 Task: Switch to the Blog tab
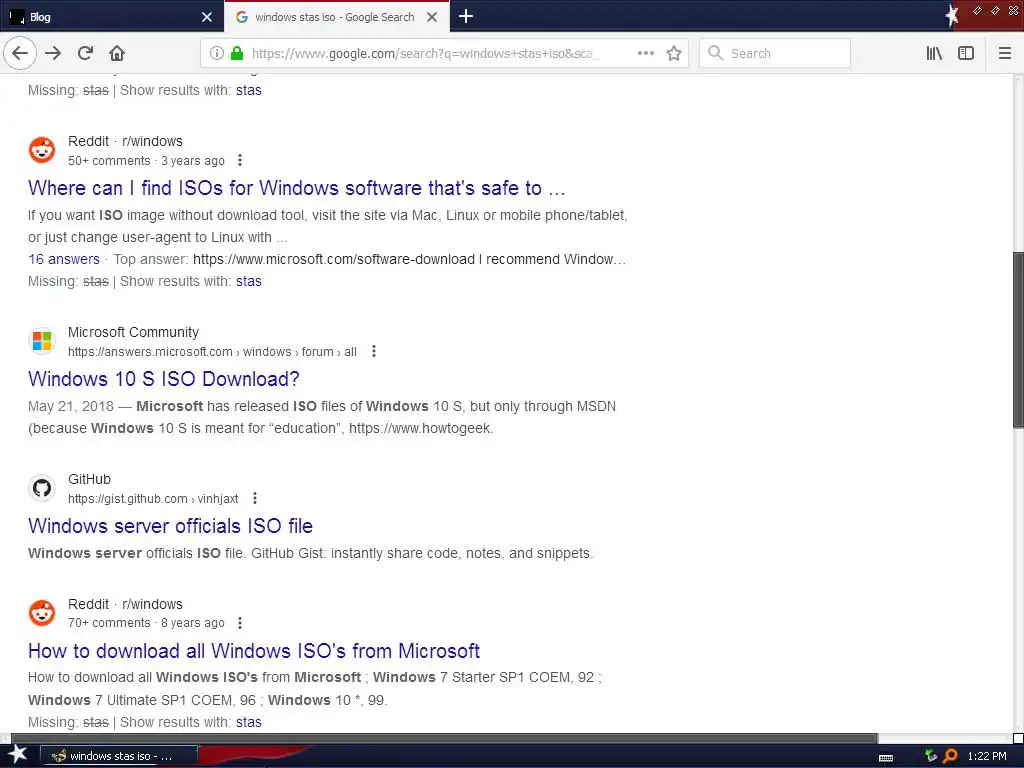point(112,17)
